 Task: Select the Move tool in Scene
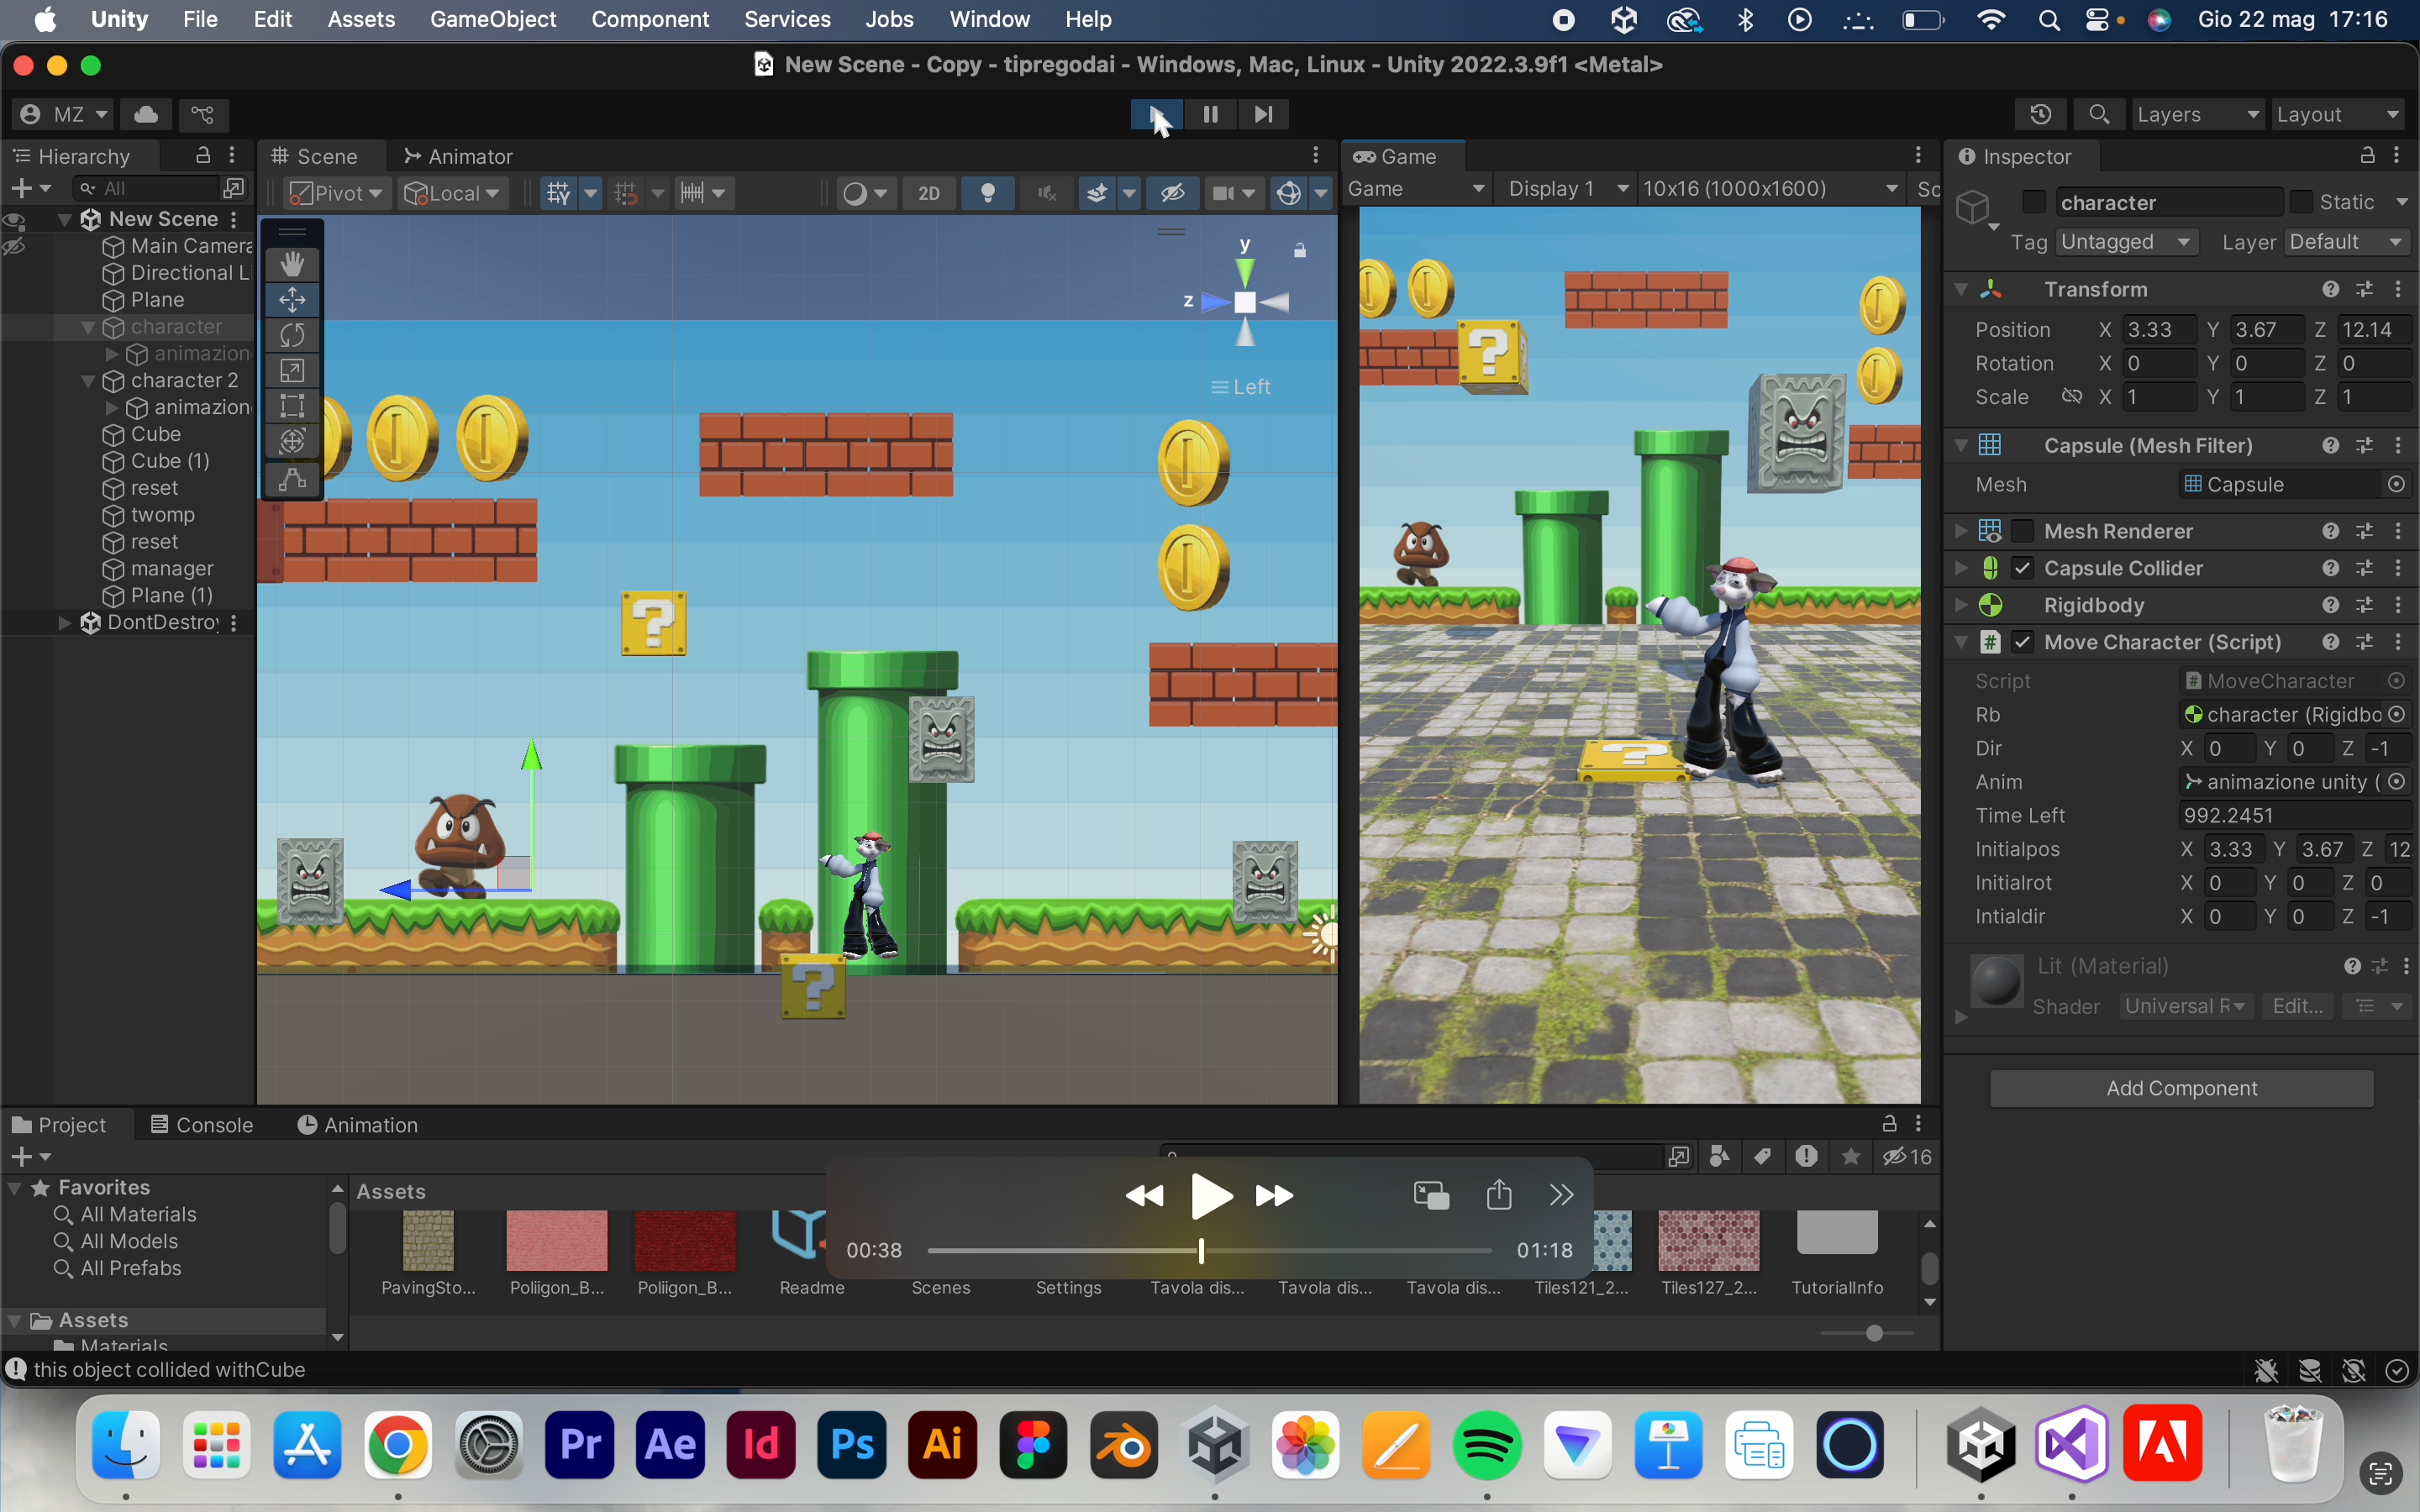(292, 299)
